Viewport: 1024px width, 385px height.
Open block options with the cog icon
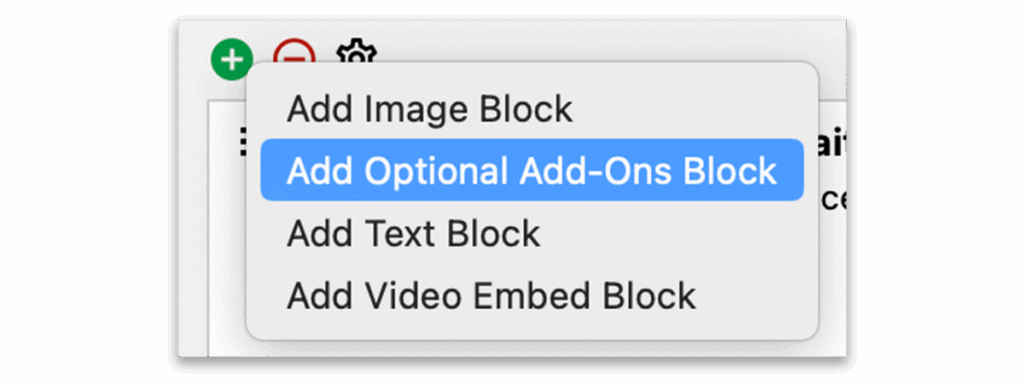click(356, 52)
